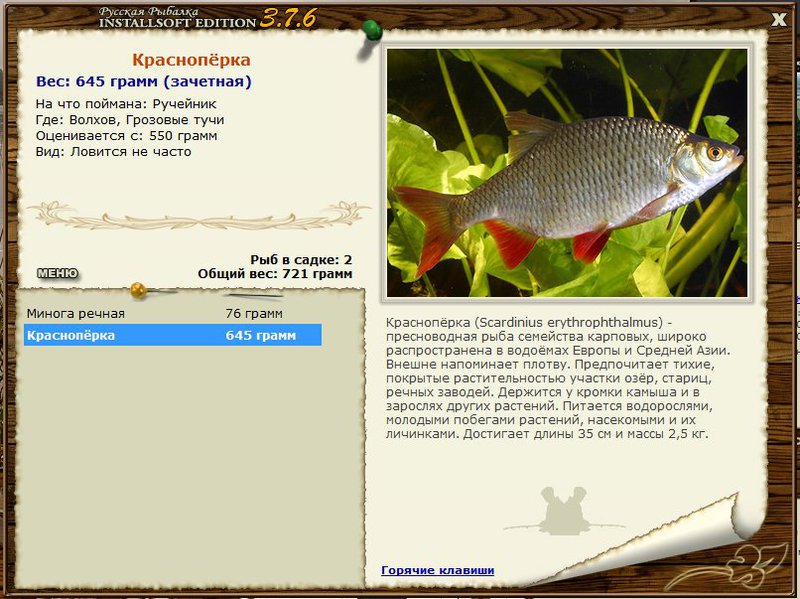Screen dimensions: 800x599
Task: Select the highlighted Краснопёрка row
Action: pyautogui.click(x=172, y=335)
